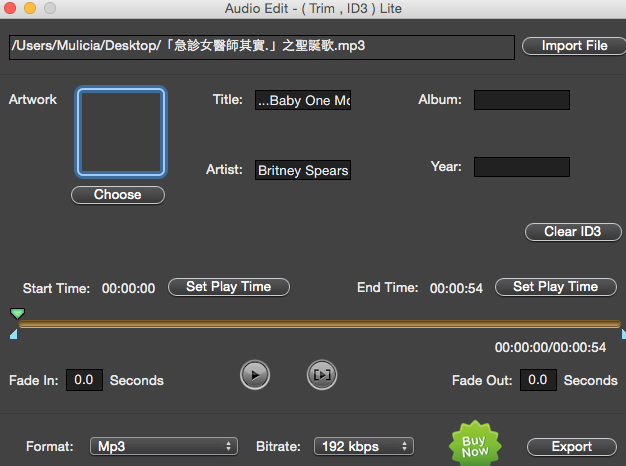Click the empty Album field
Screen dimensions: 626x466
pos(522,100)
